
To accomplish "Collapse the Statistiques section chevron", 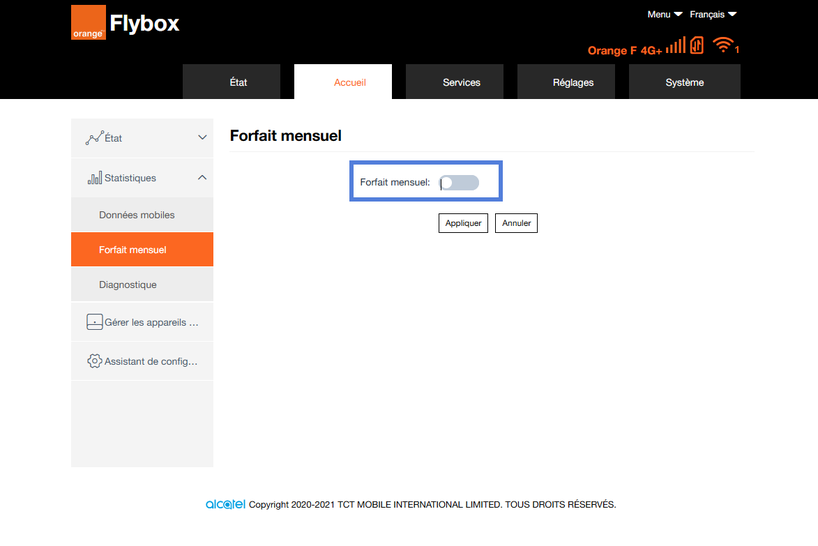I will [x=202, y=178].
